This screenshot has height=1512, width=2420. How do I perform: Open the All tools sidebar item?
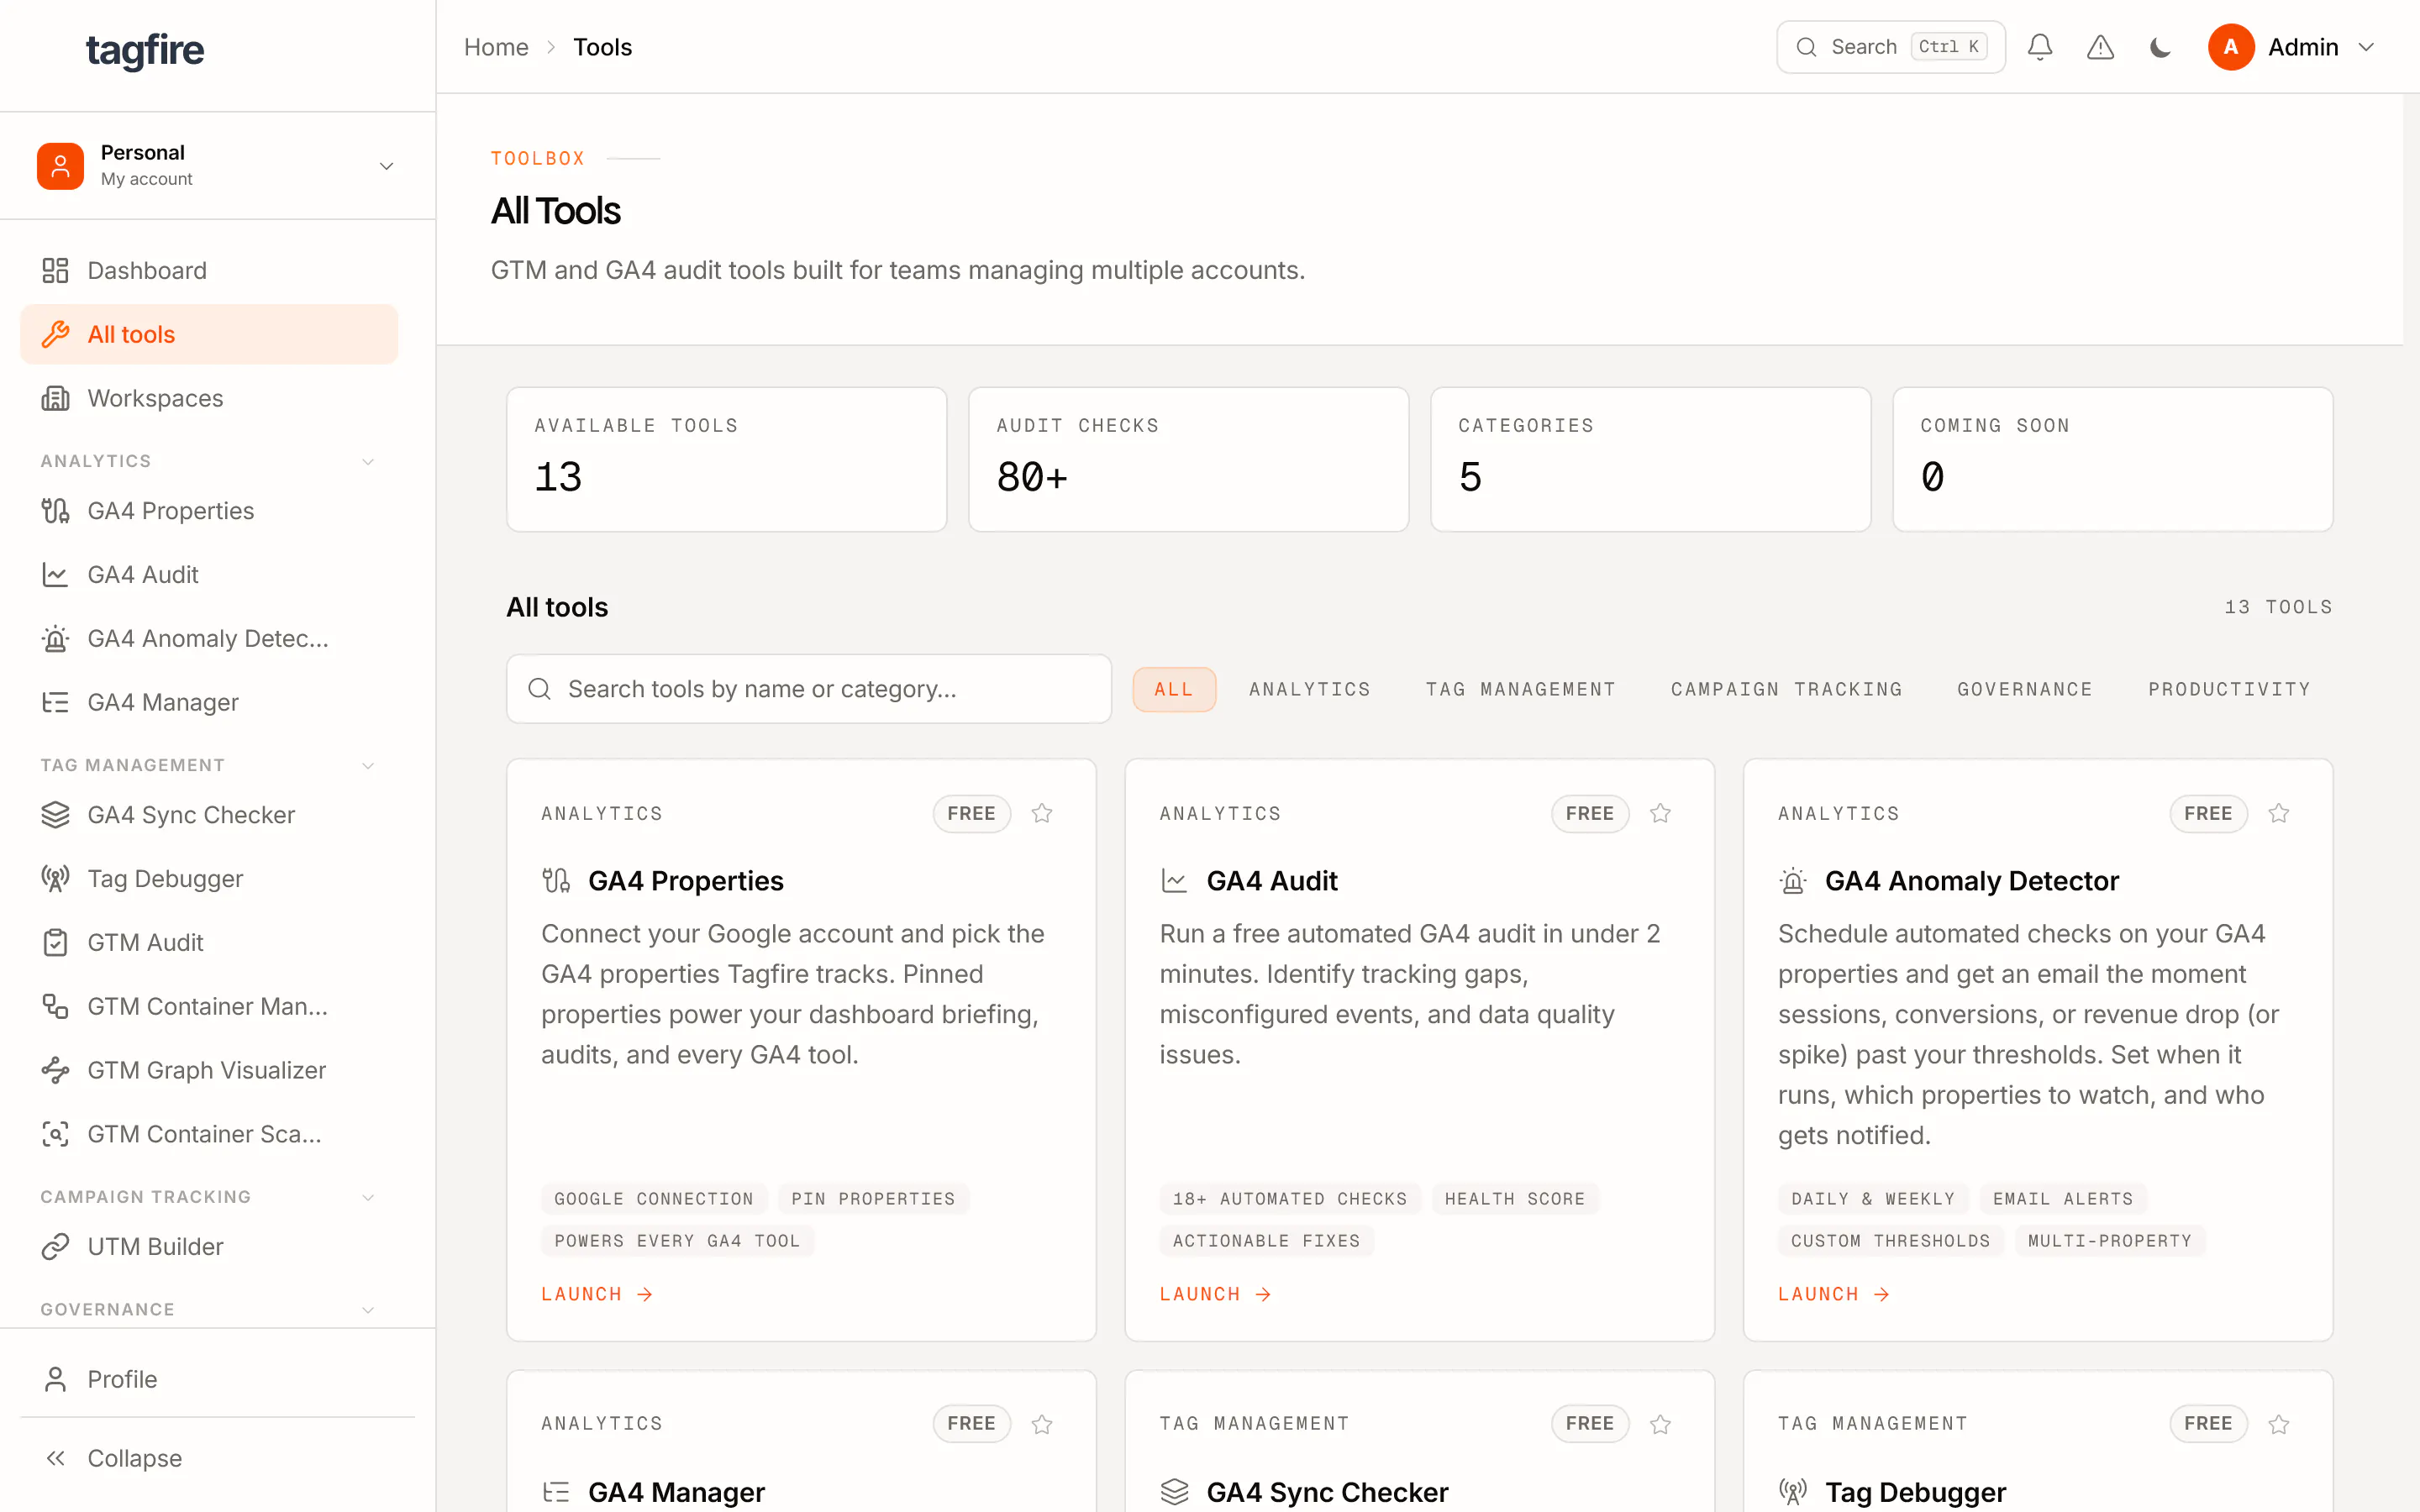(209, 334)
